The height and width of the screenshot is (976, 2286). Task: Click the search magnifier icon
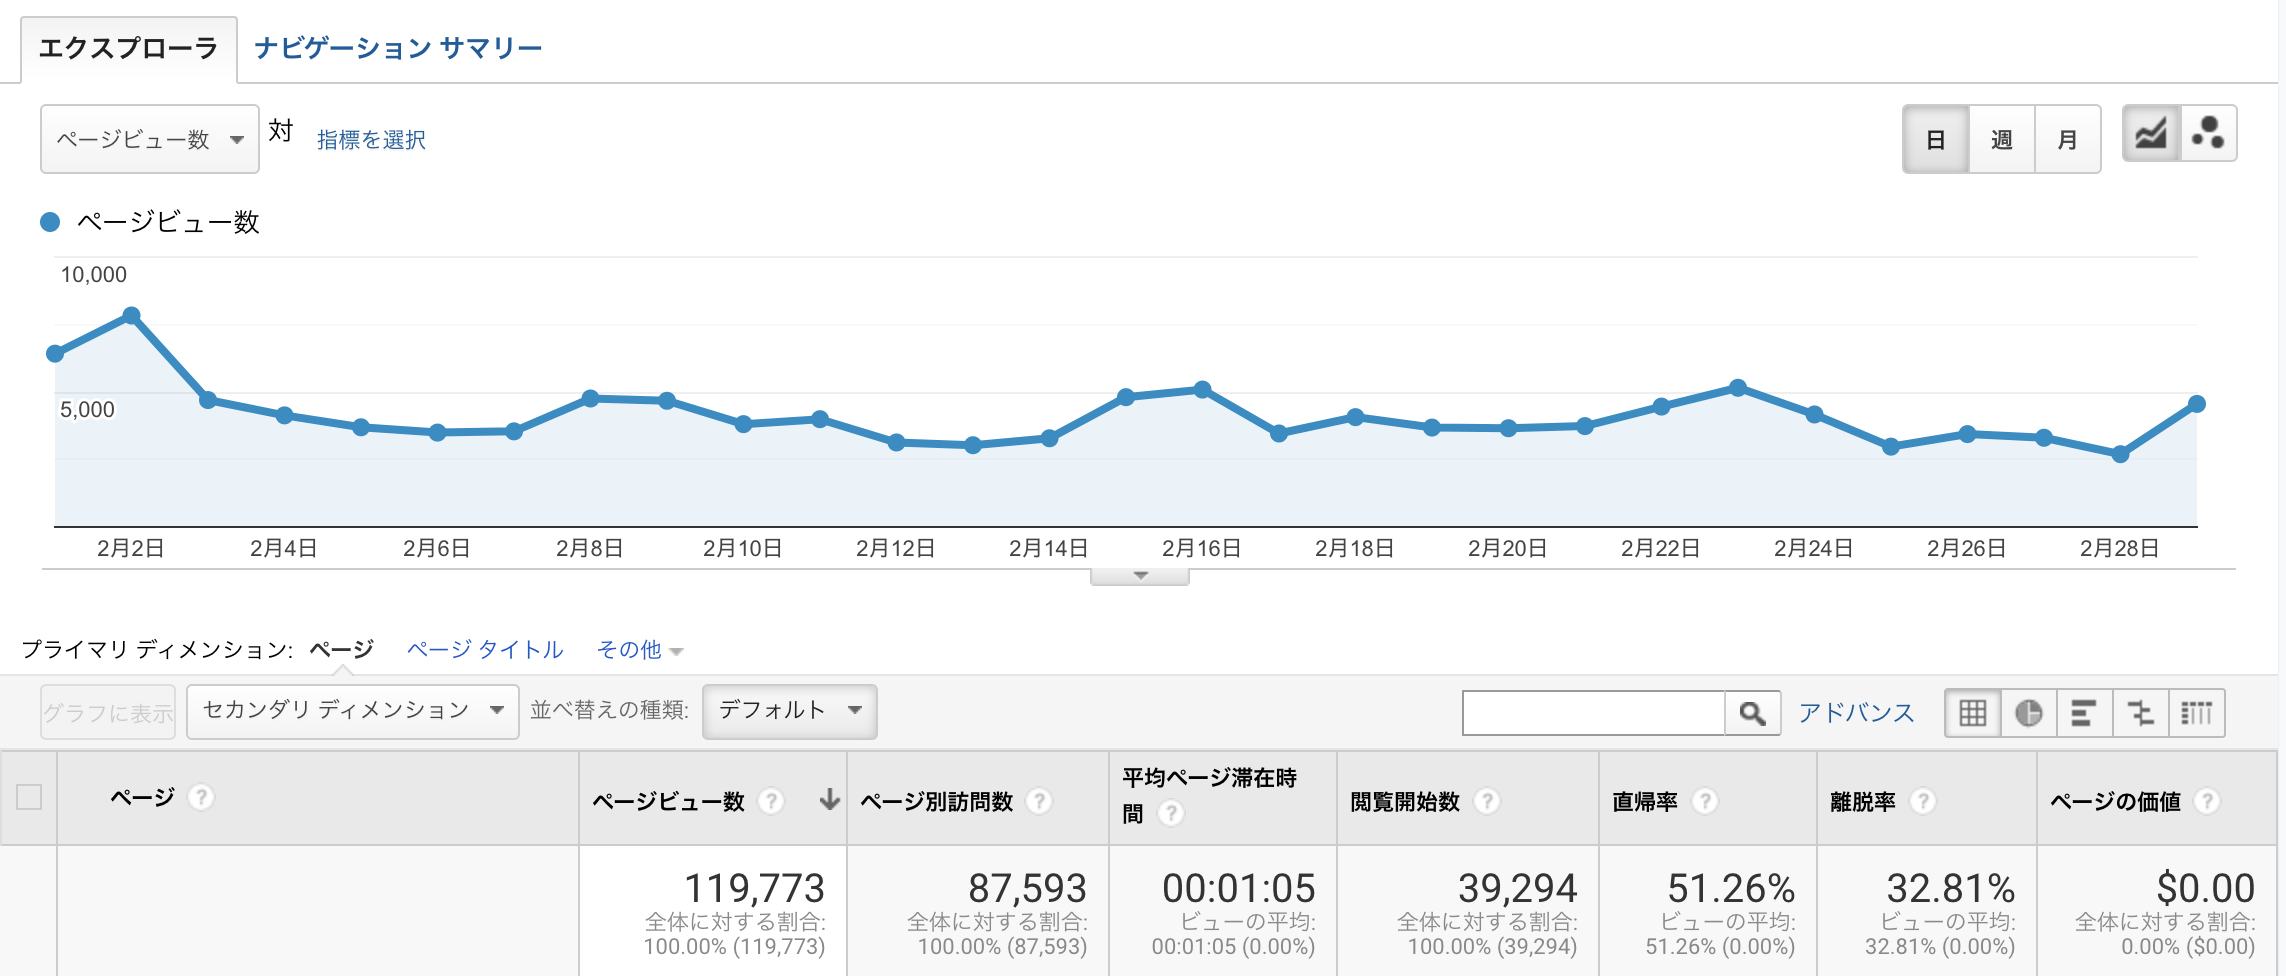(1752, 712)
